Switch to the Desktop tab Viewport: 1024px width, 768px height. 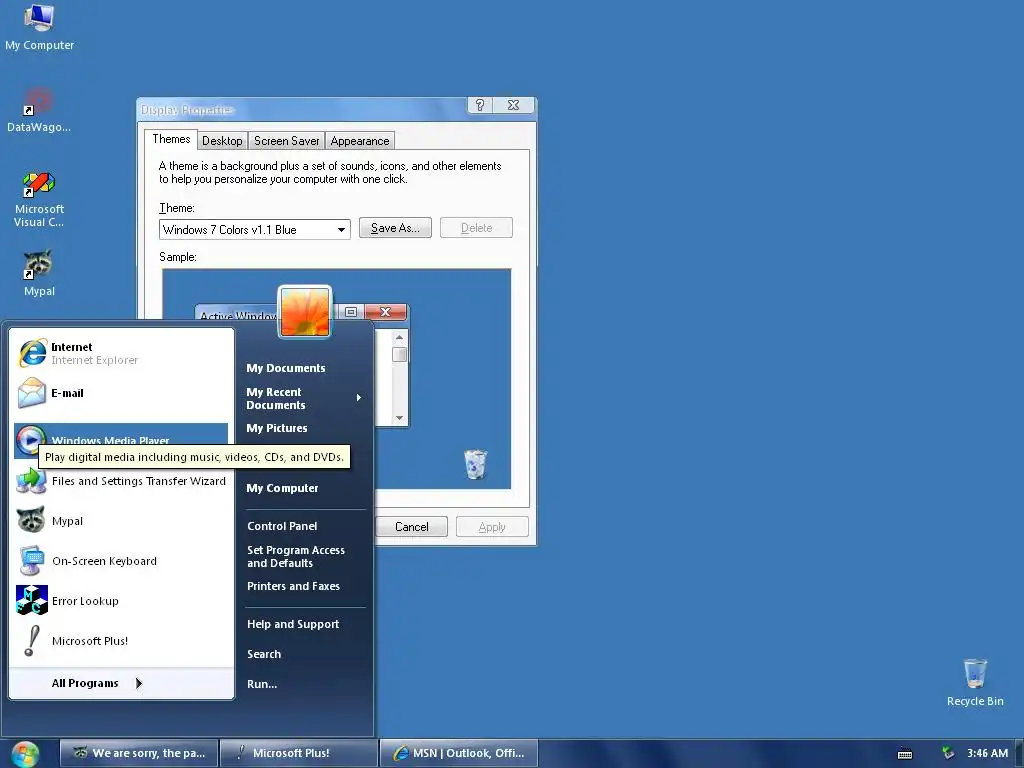tap(222, 141)
